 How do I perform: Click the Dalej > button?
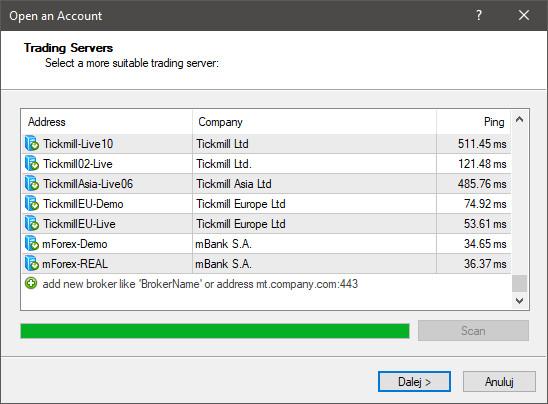[x=414, y=381]
